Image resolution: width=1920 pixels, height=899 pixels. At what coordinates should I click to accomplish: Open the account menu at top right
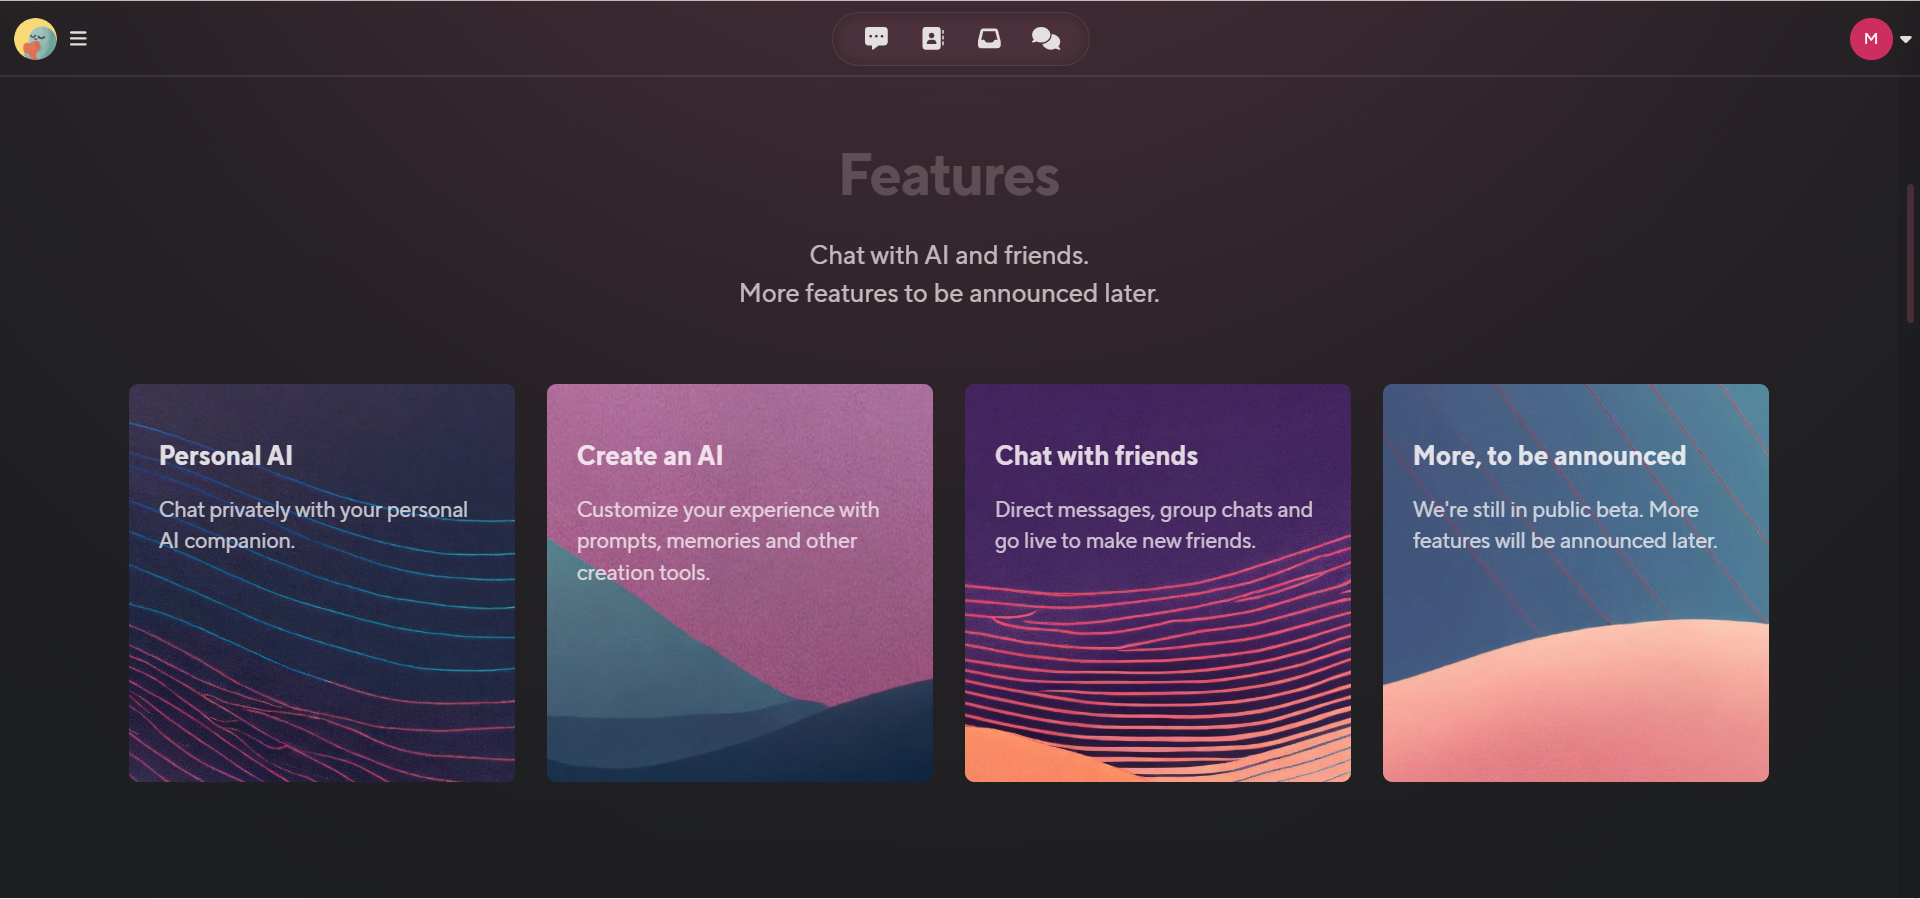point(1880,38)
